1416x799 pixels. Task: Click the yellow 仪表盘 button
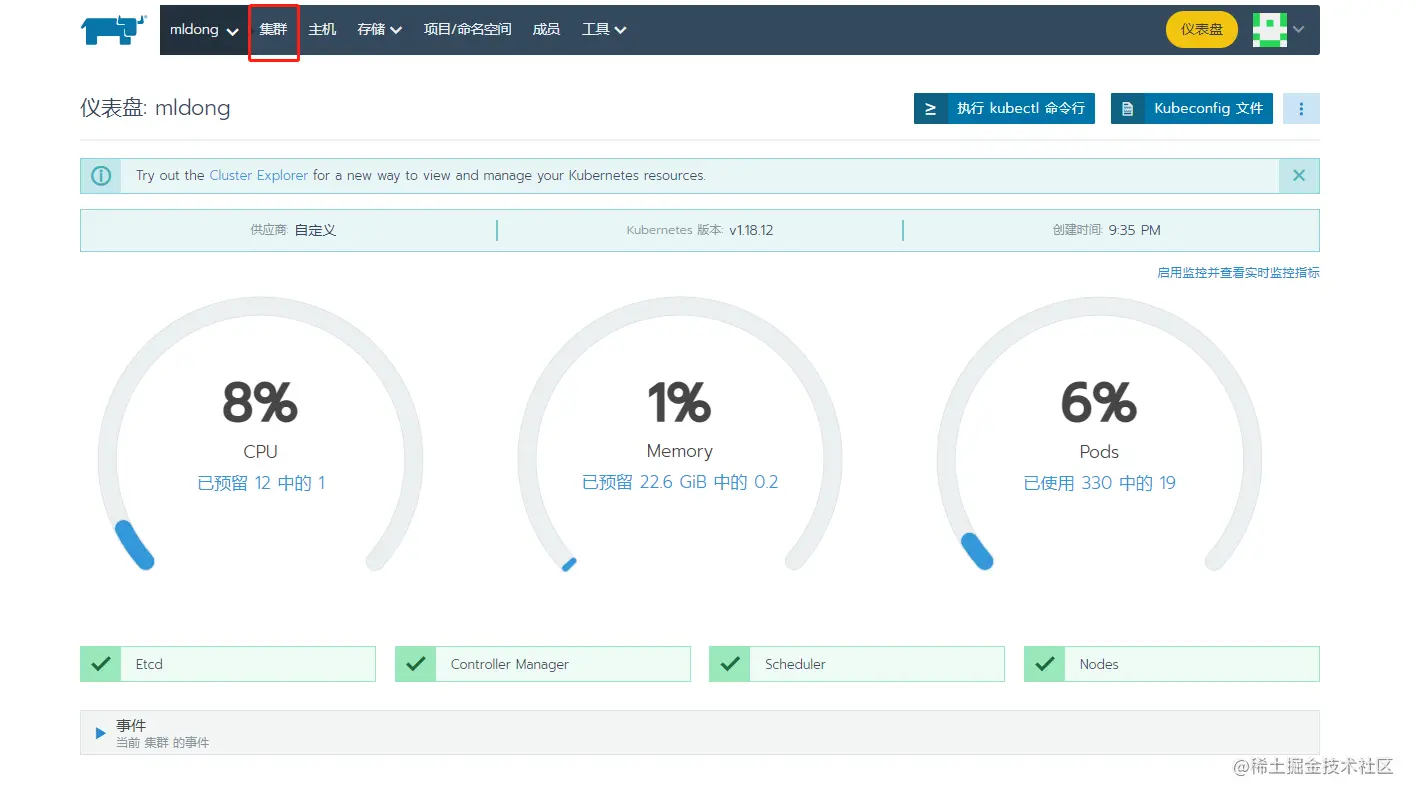(x=1202, y=30)
